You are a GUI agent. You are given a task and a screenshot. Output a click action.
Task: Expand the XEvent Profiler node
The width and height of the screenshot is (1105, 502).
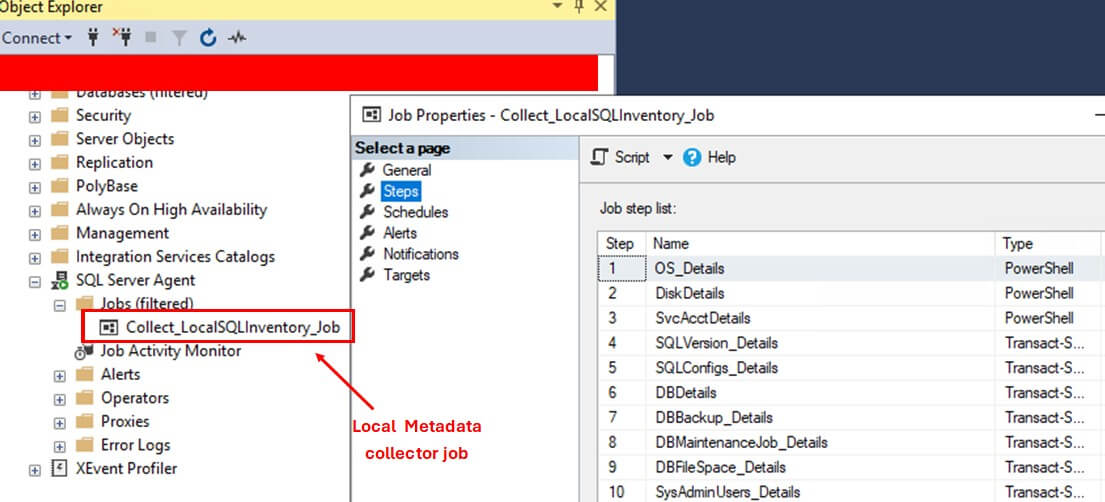35,470
